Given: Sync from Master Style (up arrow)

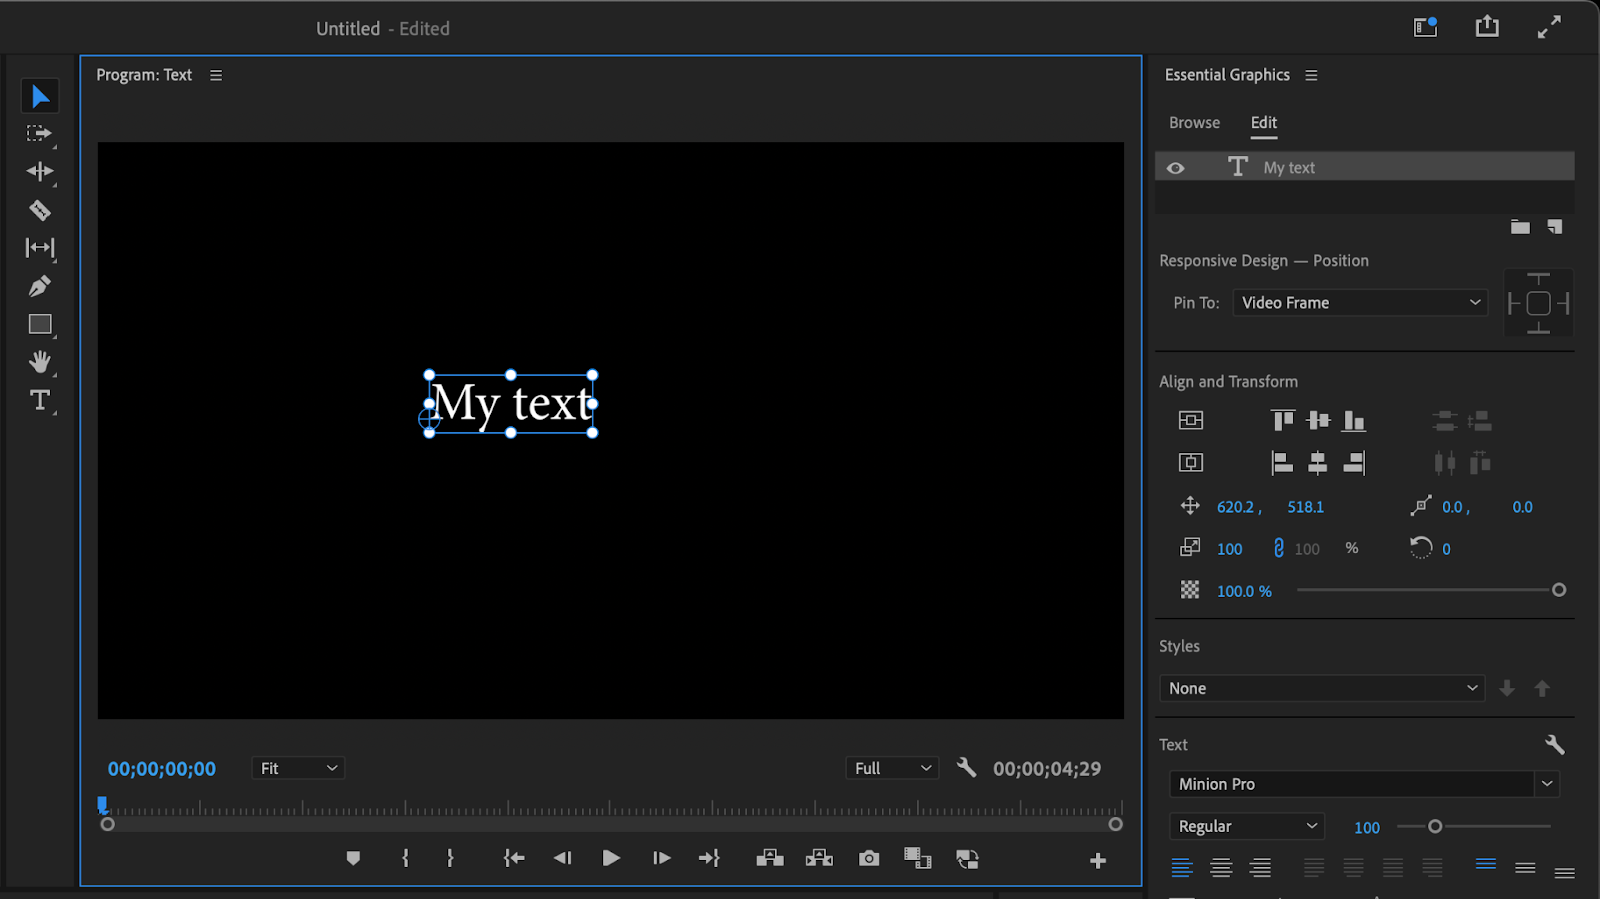Looking at the screenshot, I should [x=1542, y=688].
